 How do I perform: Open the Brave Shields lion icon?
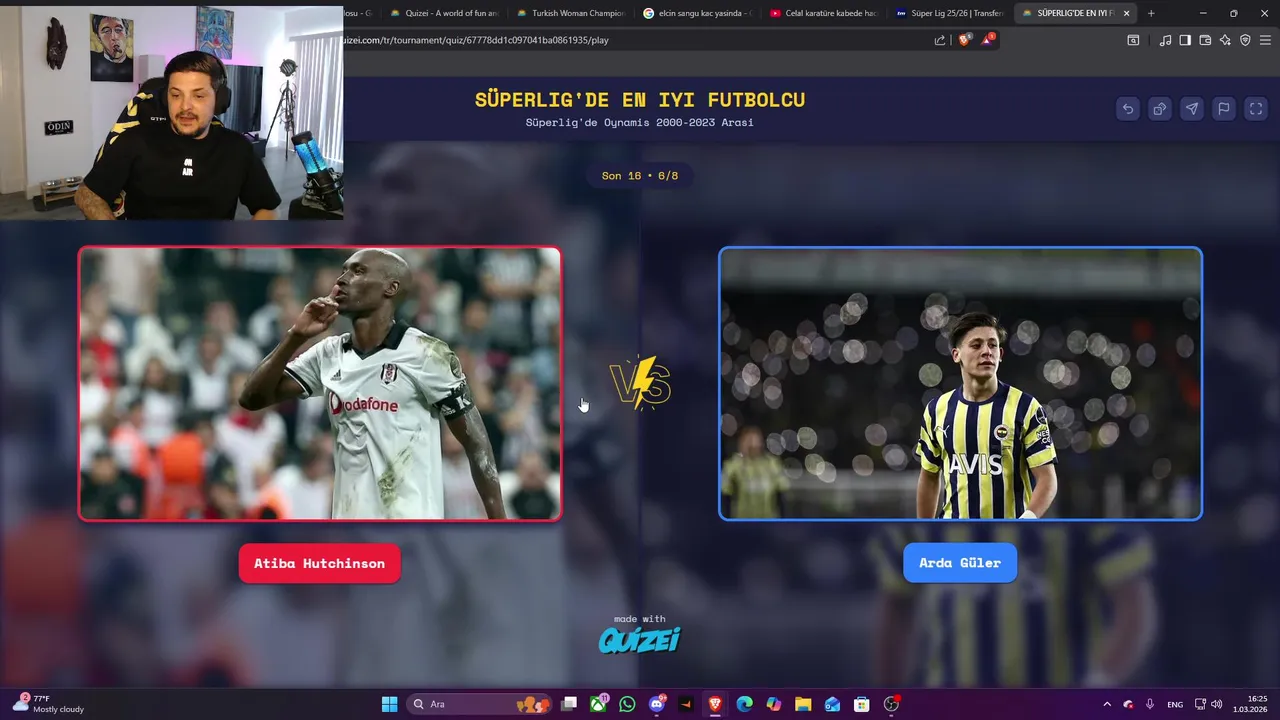click(x=964, y=40)
